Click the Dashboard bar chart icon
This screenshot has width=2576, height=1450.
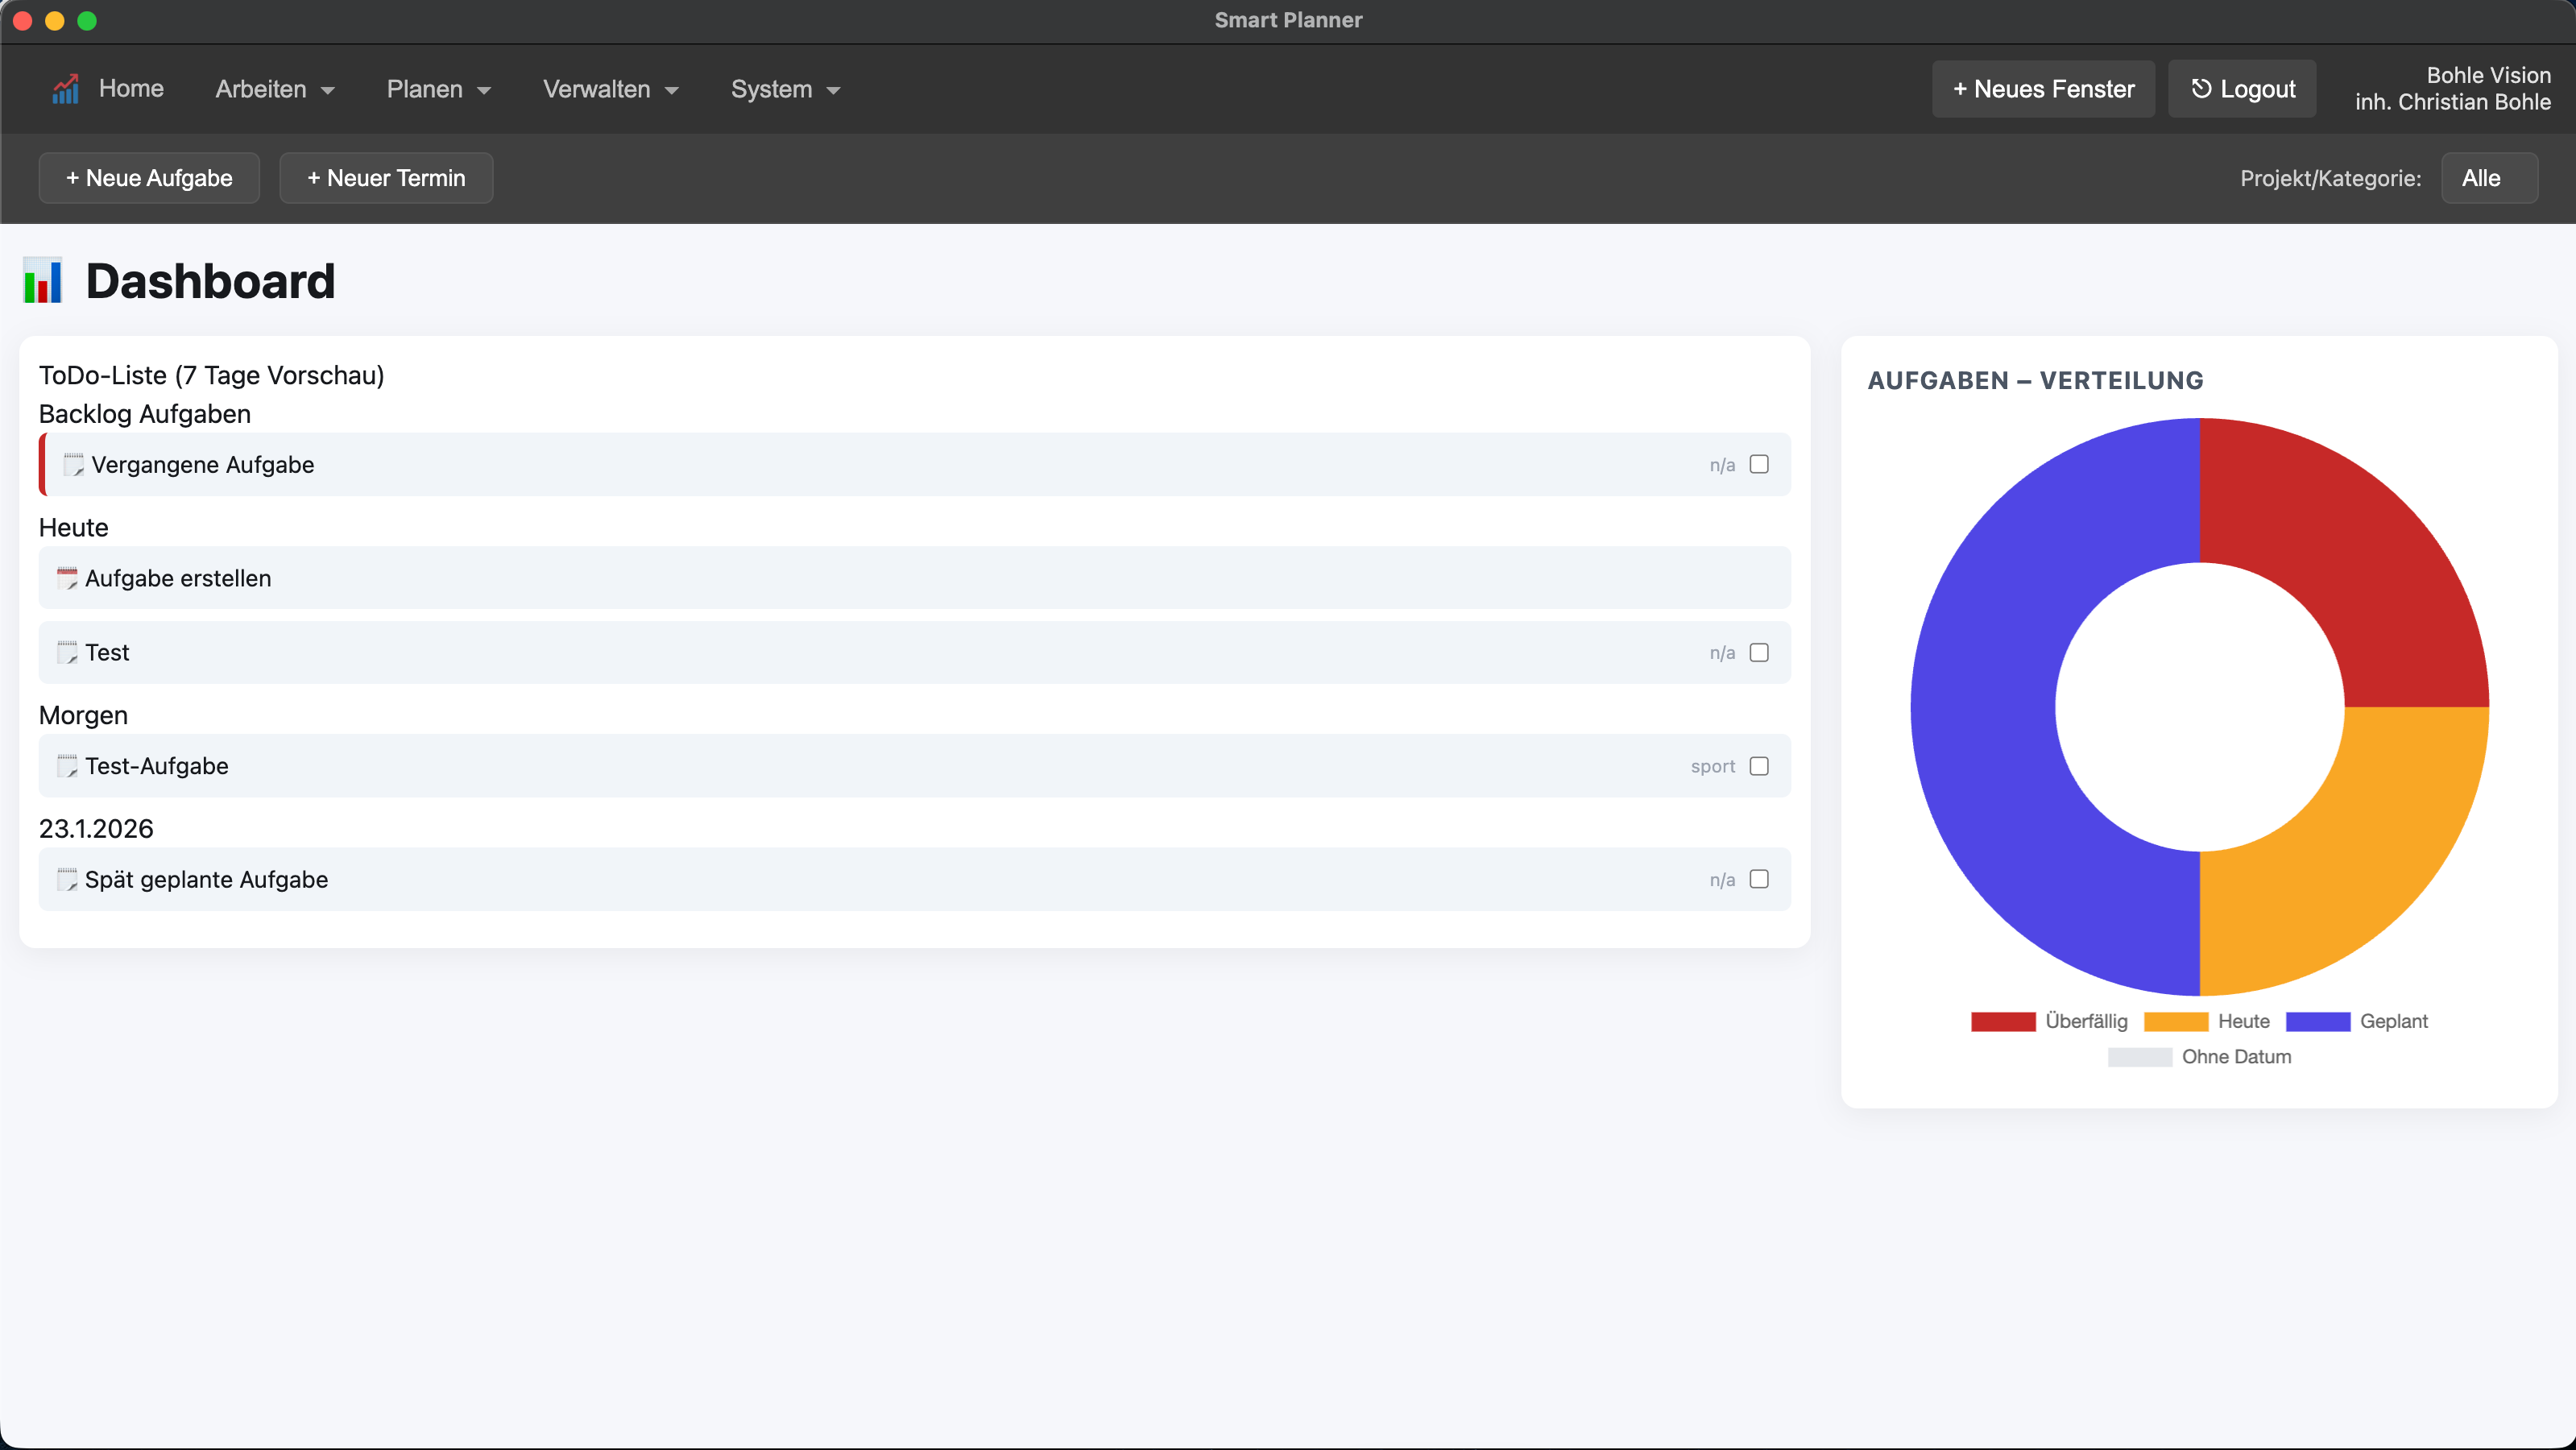43,281
